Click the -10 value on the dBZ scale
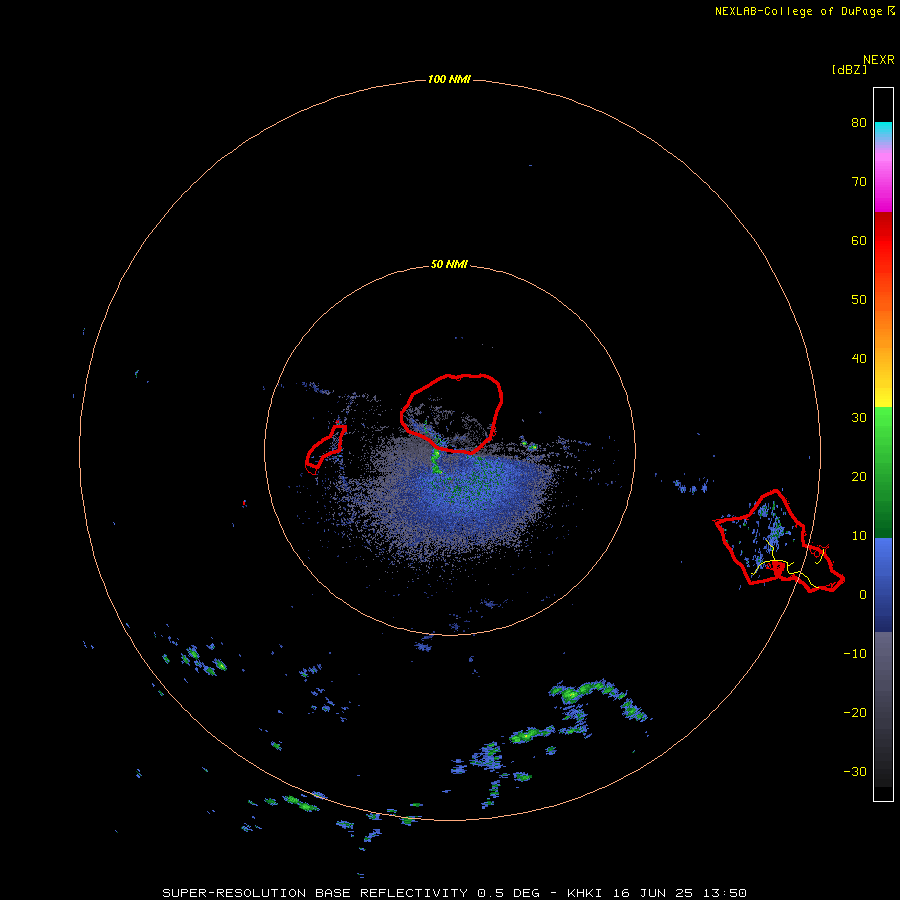This screenshot has width=900, height=900. tap(855, 654)
